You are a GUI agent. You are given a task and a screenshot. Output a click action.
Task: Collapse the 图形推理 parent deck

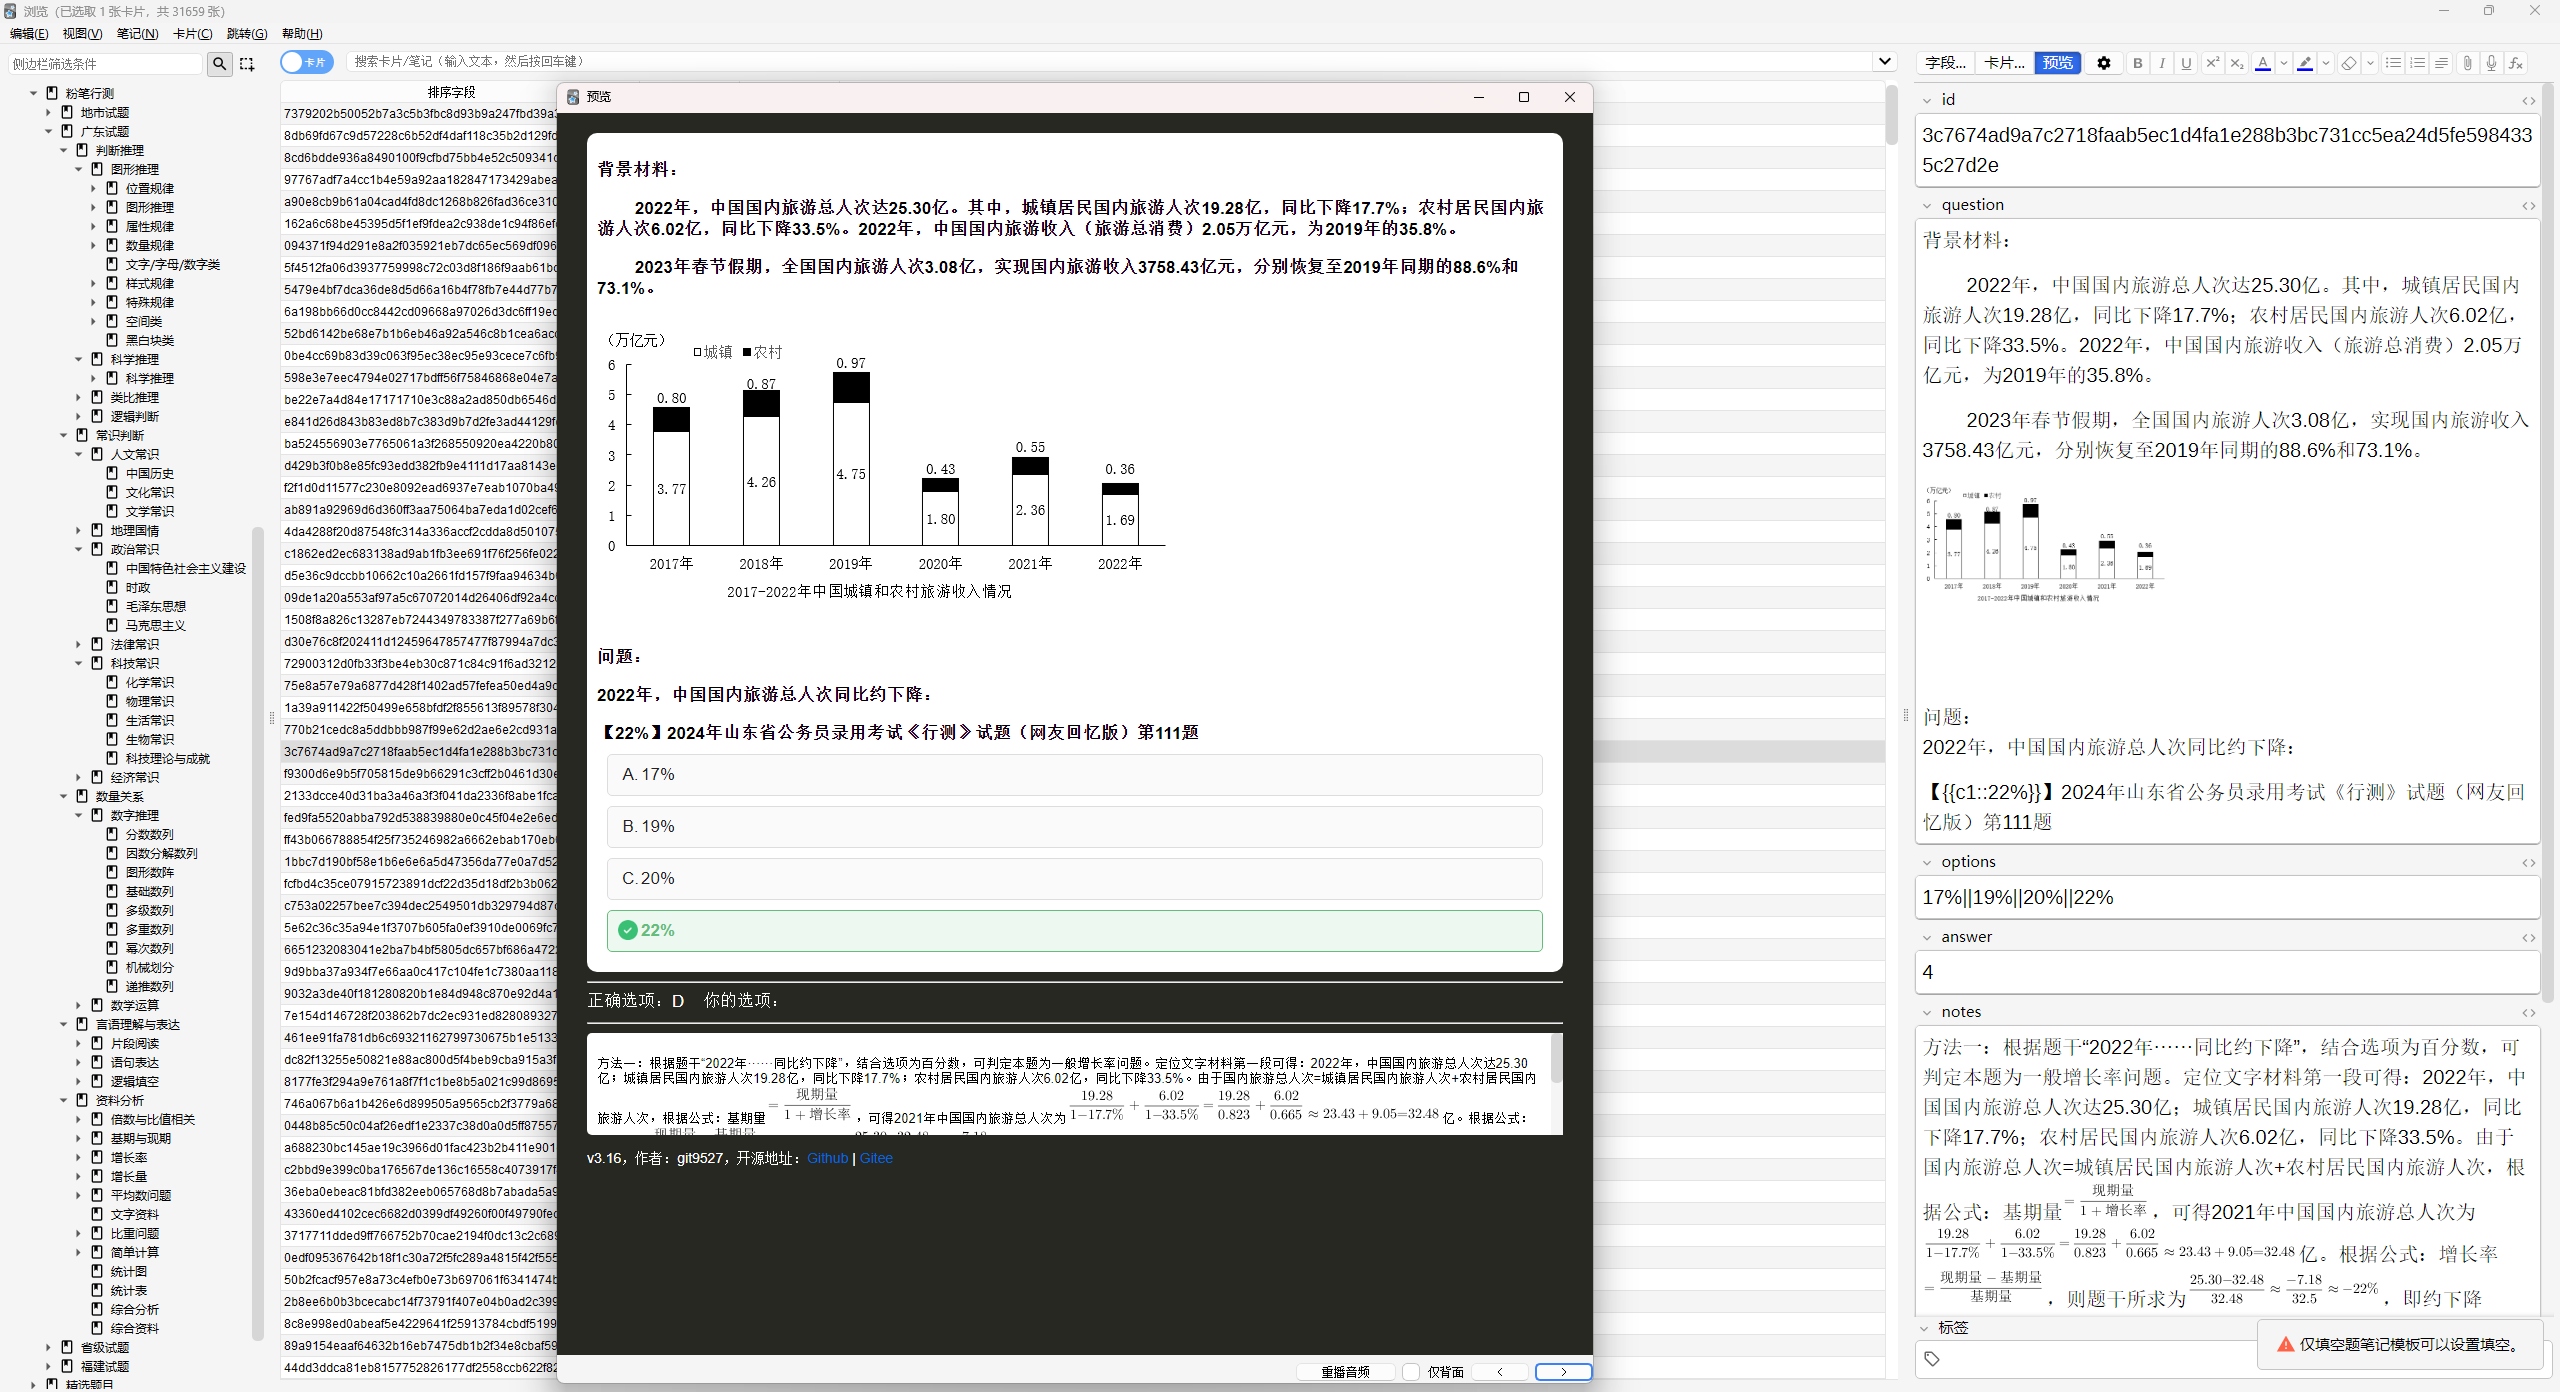[78, 169]
